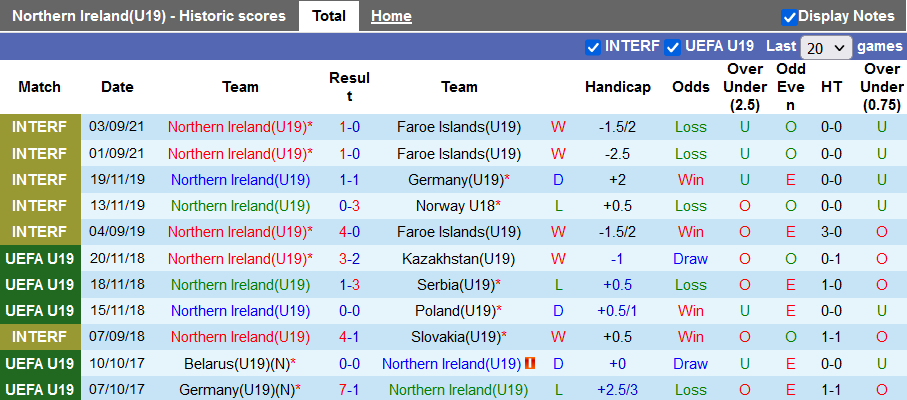Viewport: 907px width, 400px height.
Task: Click the Belarus(U19)(N) team link
Action: point(236,363)
